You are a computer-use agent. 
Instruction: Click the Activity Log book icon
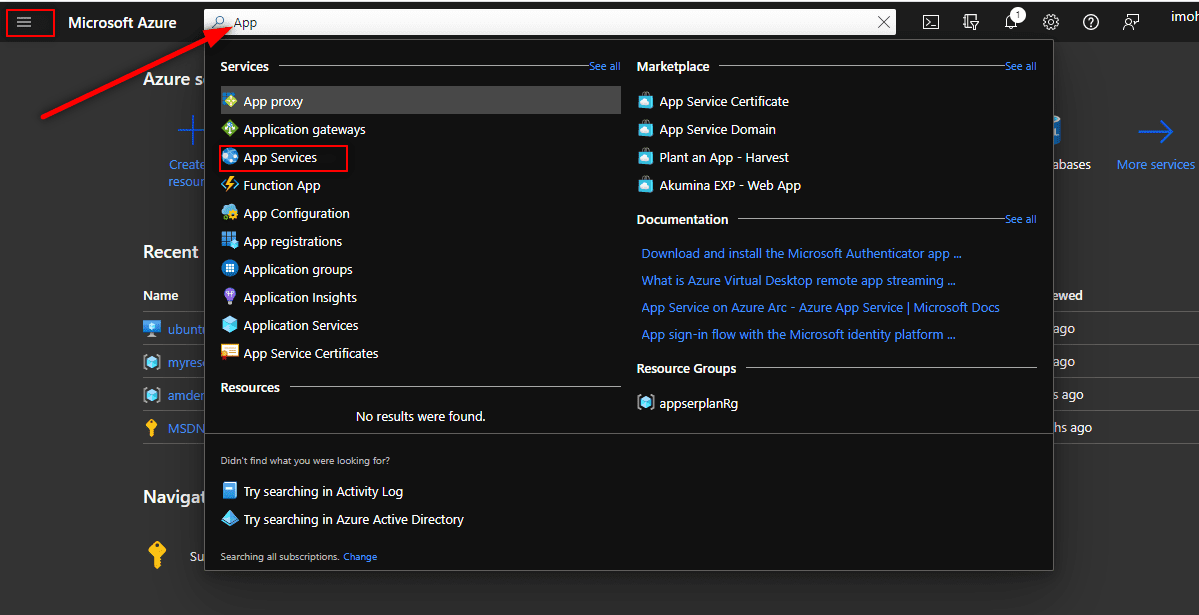(x=229, y=490)
